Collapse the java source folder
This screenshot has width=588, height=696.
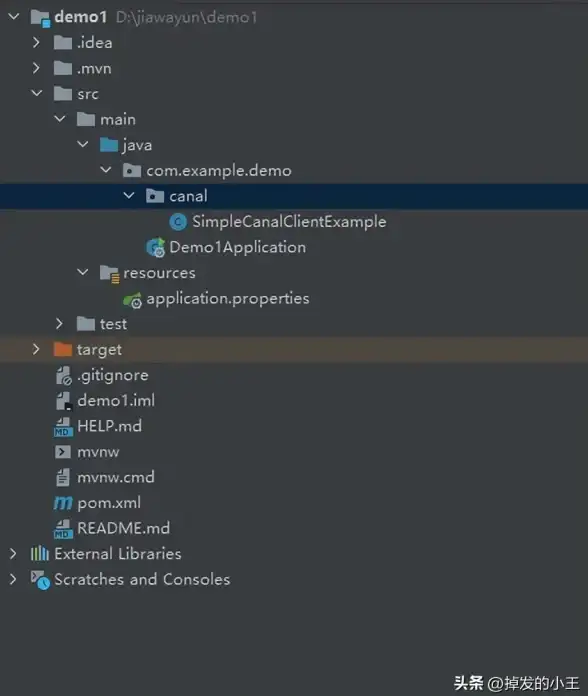click(x=83, y=144)
